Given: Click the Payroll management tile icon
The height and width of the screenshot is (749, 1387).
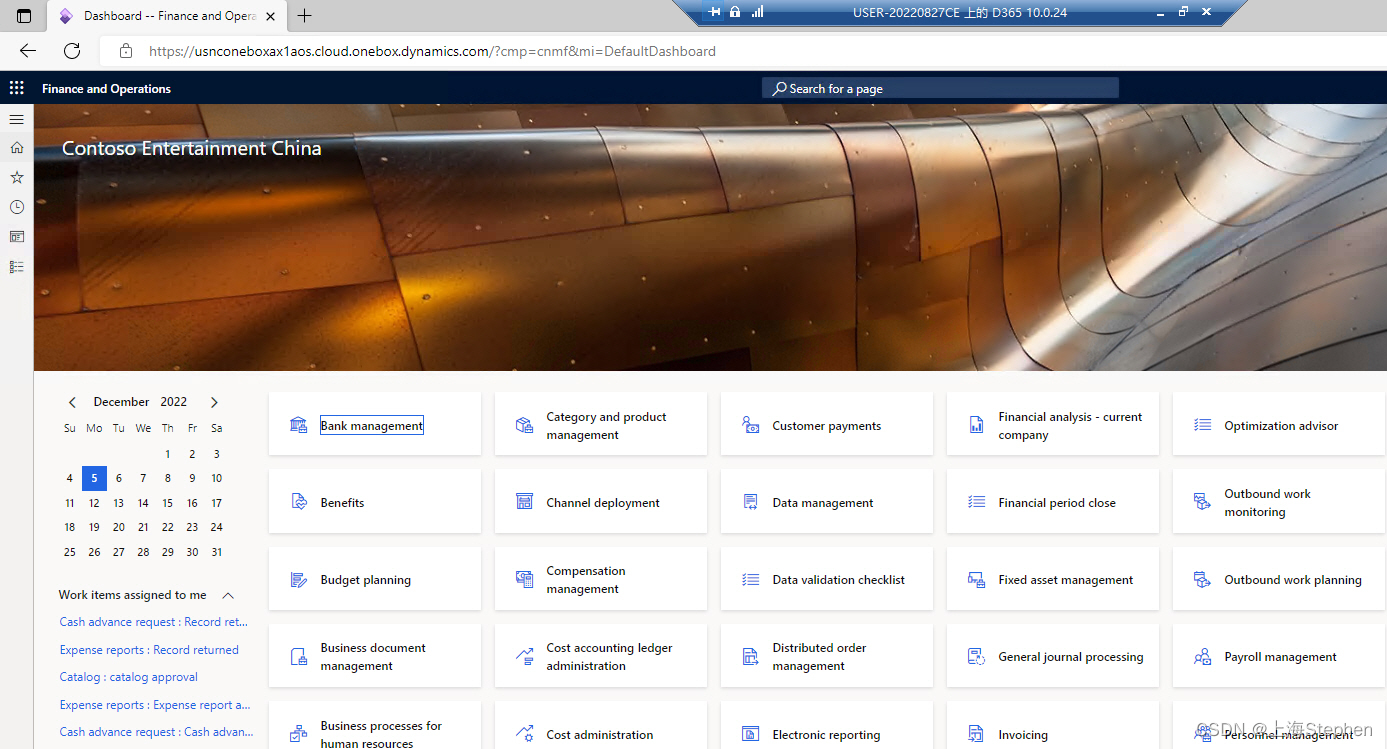Looking at the screenshot, I should pyautogui.click(x=1202, y=657).
